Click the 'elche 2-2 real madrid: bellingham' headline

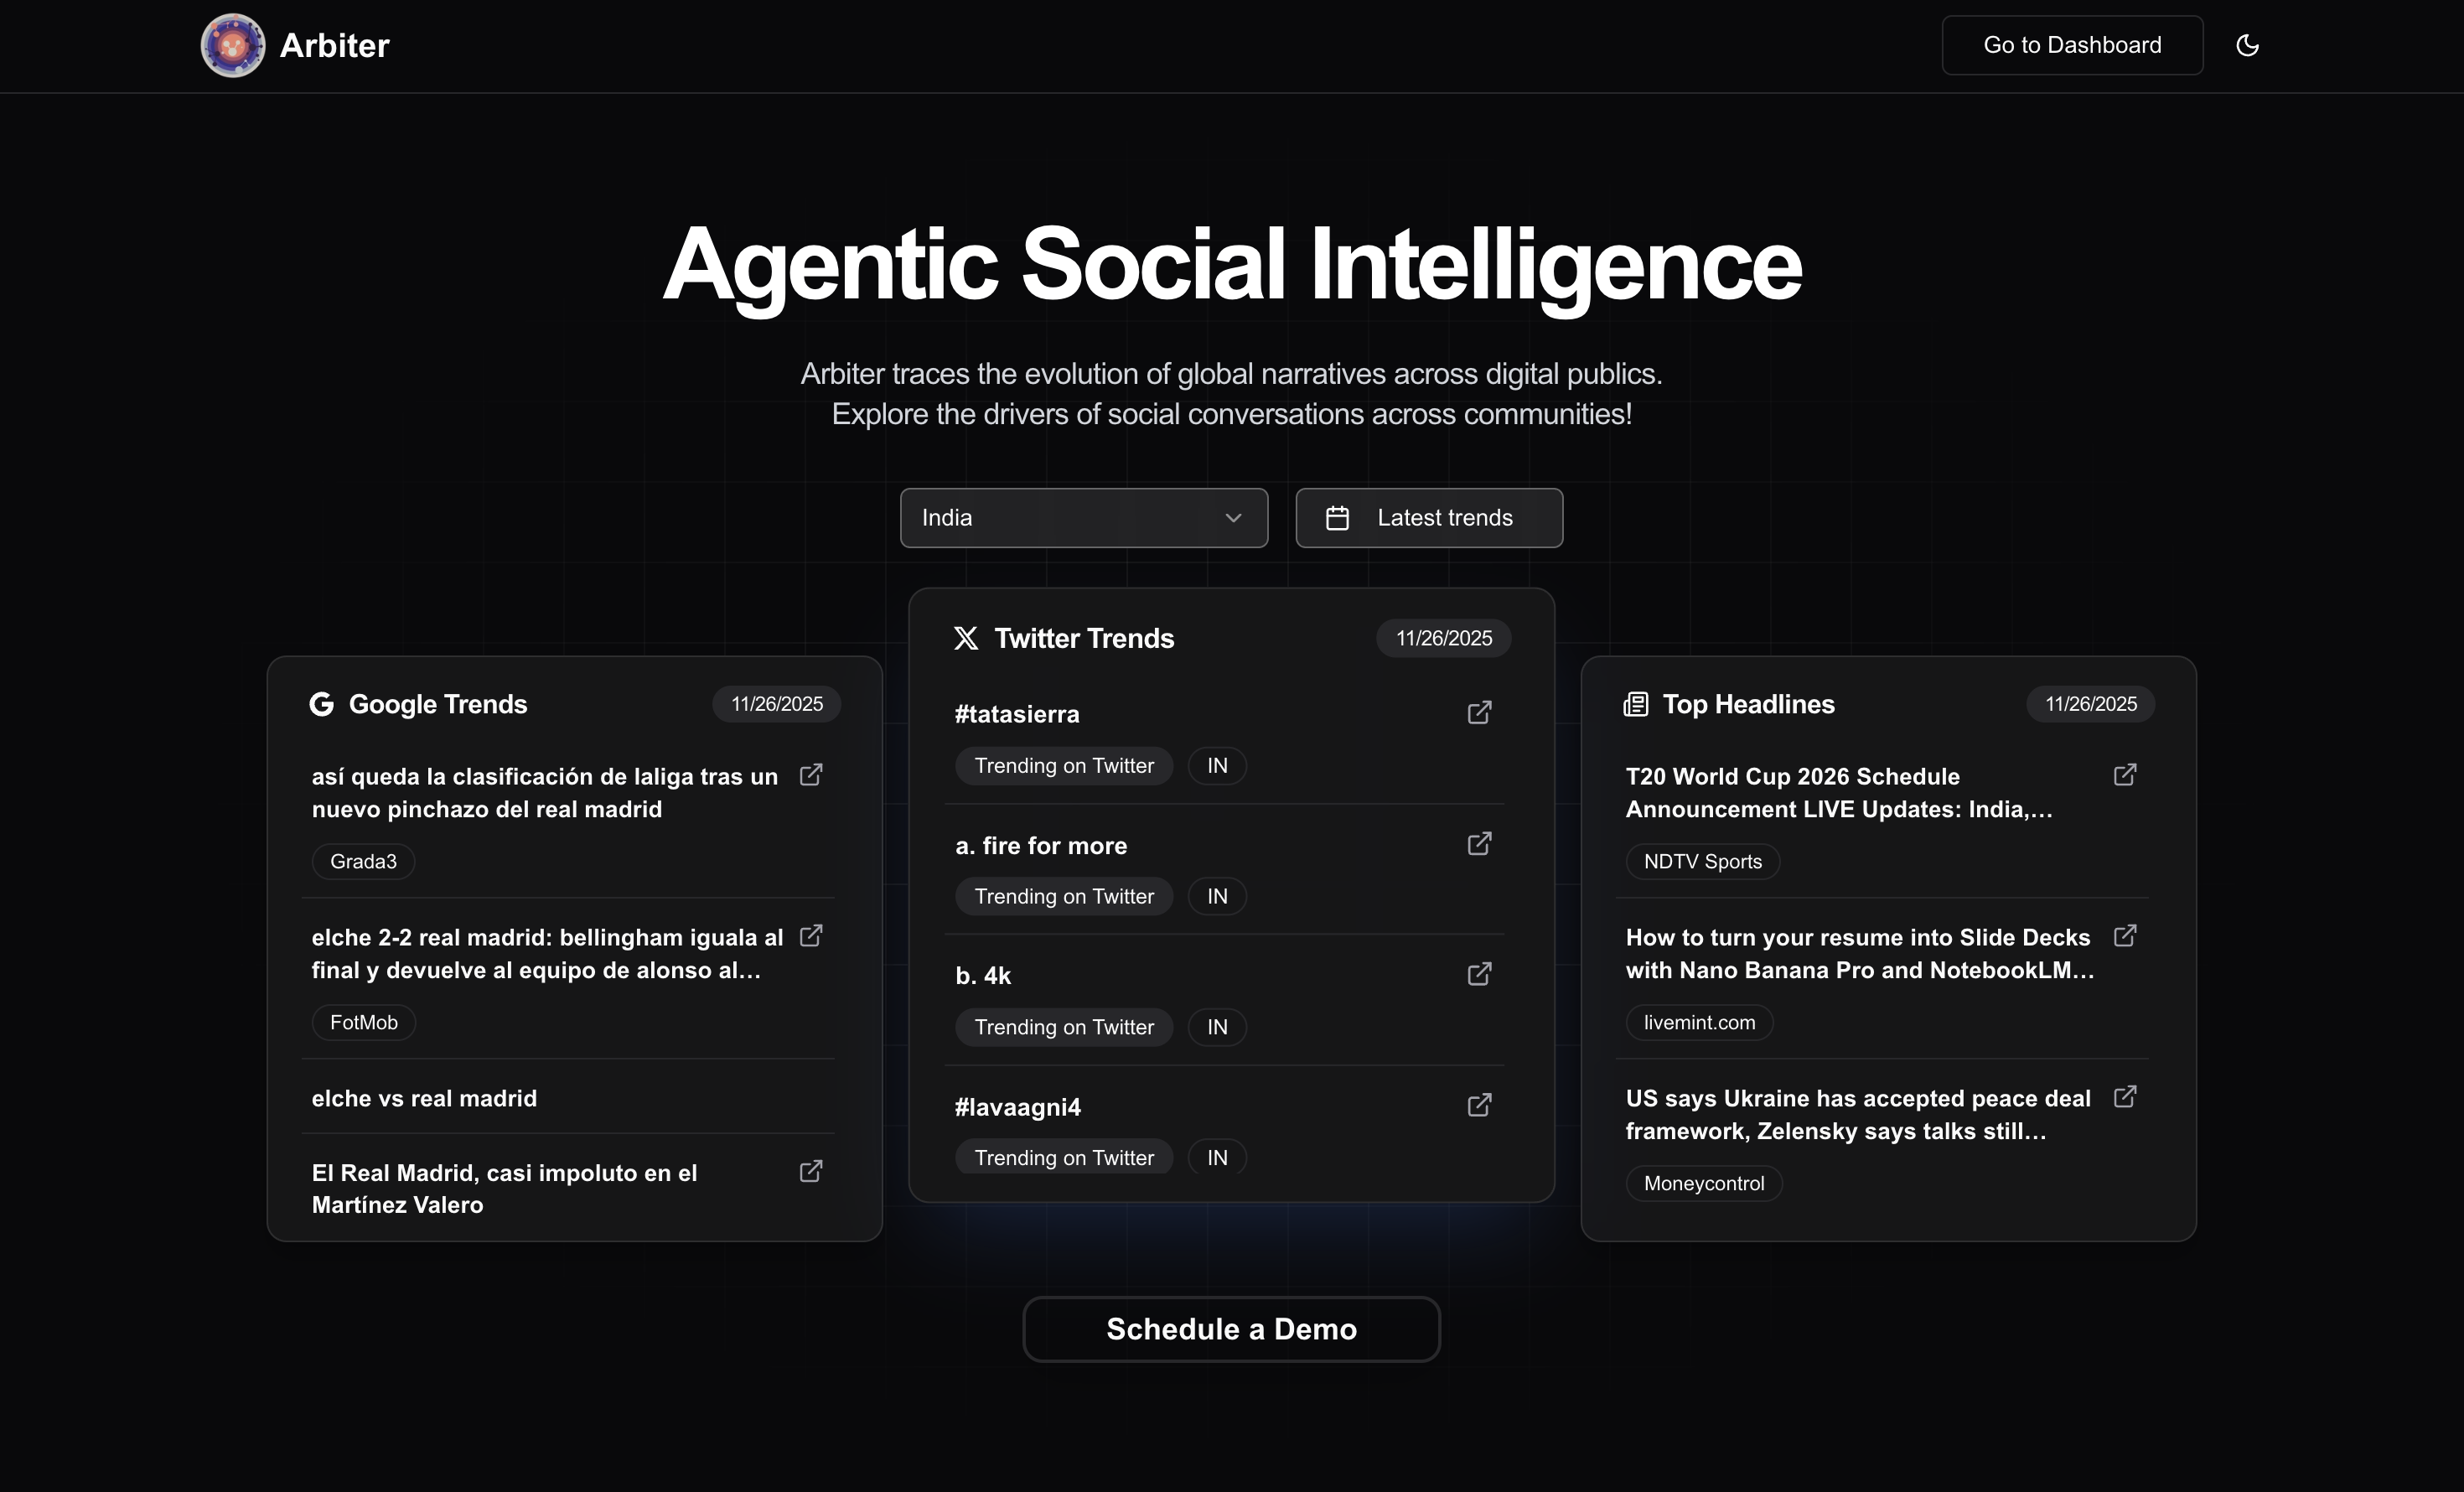(x=548, y=954)
